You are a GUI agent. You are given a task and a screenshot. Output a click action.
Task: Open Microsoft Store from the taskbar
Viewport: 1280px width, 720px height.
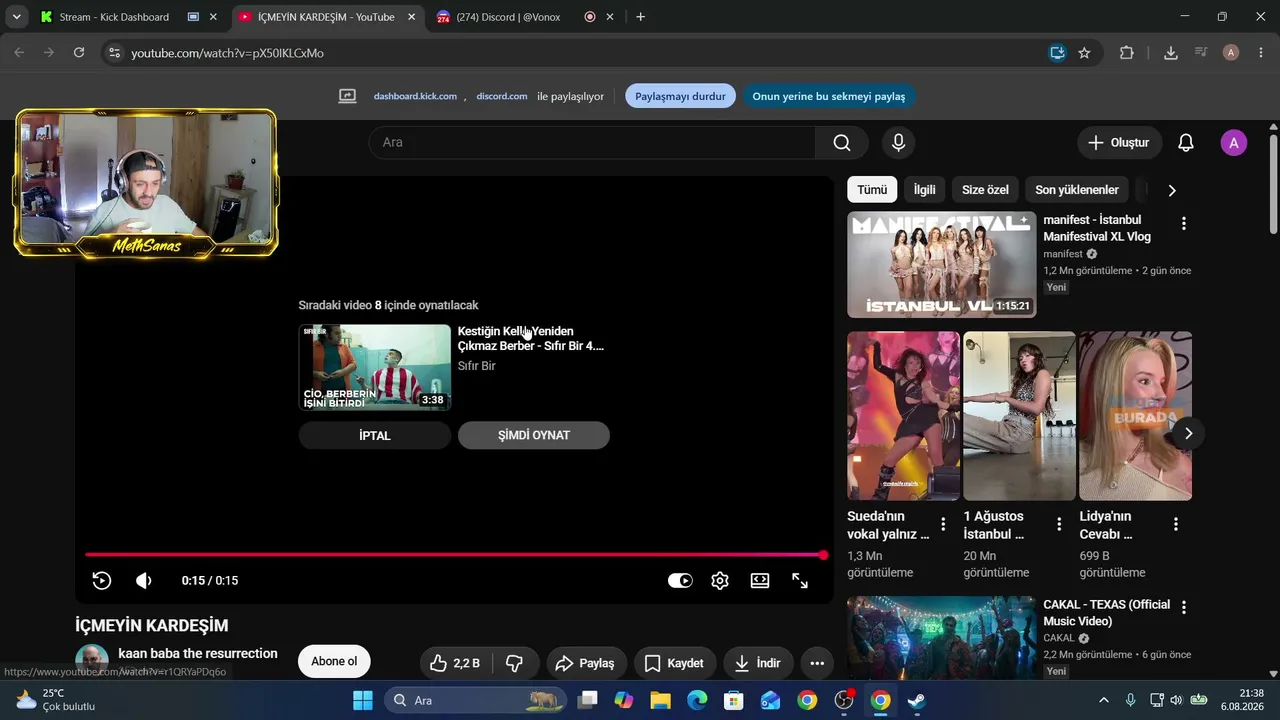click(734, 700)
